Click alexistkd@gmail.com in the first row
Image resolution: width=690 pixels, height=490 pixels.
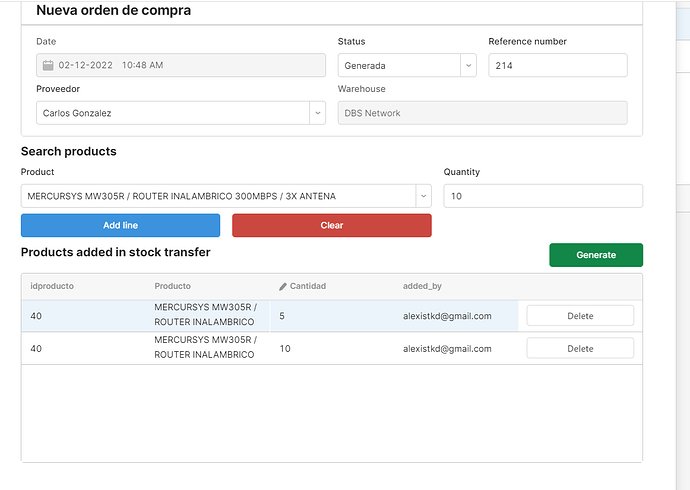447,316
